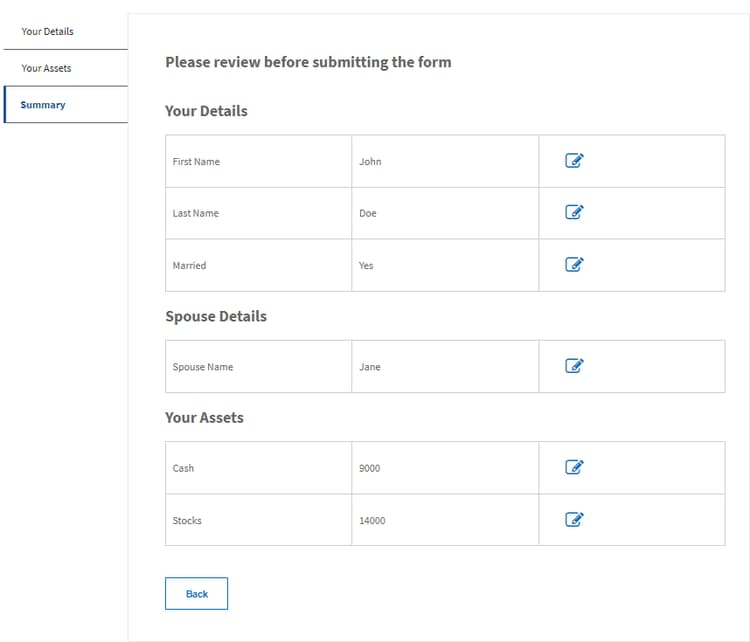750x642 pixels.
Task: Click the 14000 stocks value
Action: coord(372,520)
